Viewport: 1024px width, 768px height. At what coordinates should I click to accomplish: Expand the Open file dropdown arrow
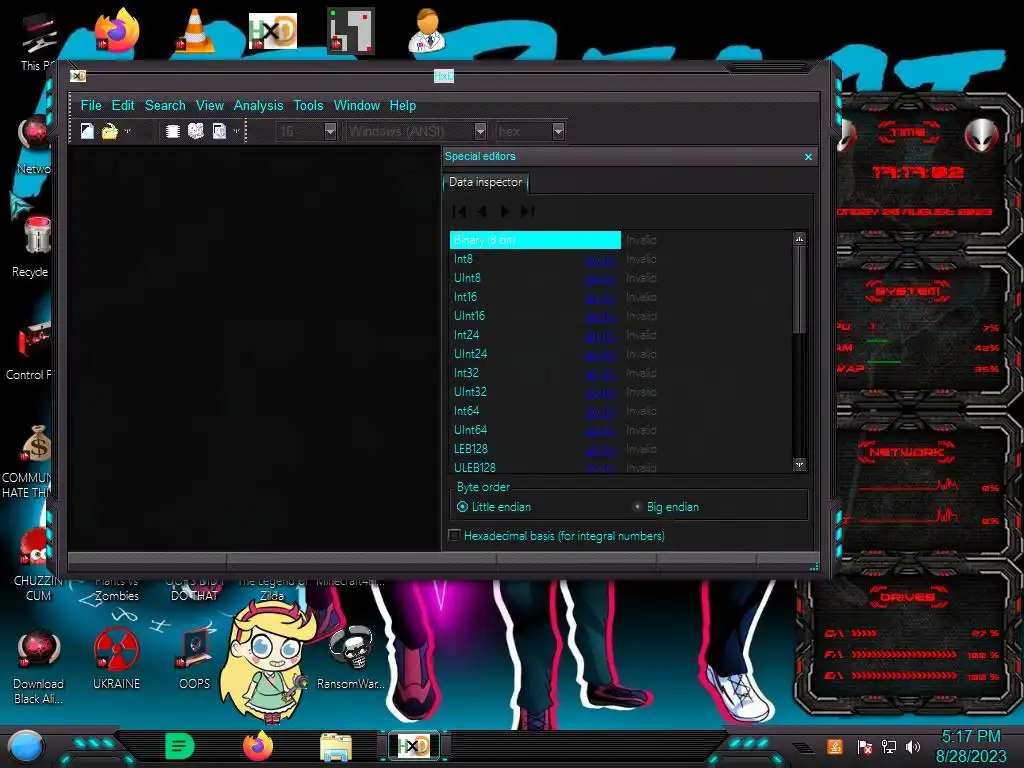[x=127, y=131]
